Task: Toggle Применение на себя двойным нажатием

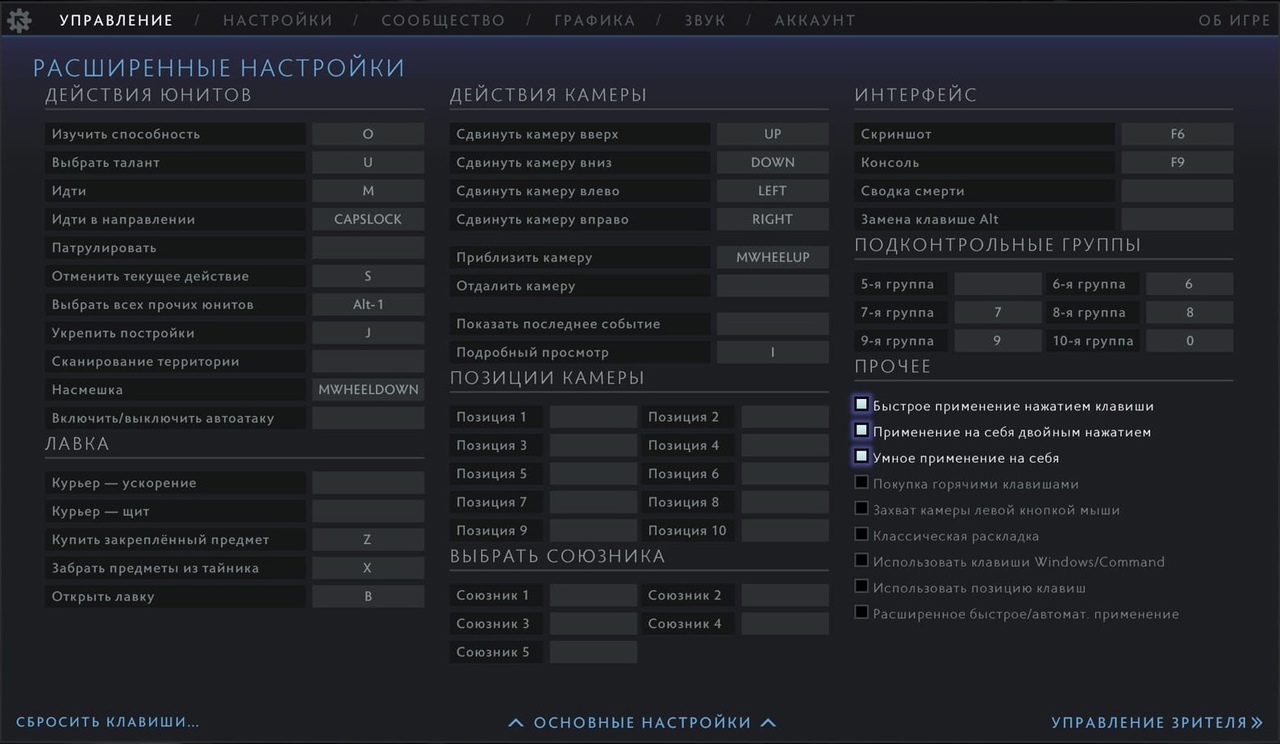Action: [861, 431]
